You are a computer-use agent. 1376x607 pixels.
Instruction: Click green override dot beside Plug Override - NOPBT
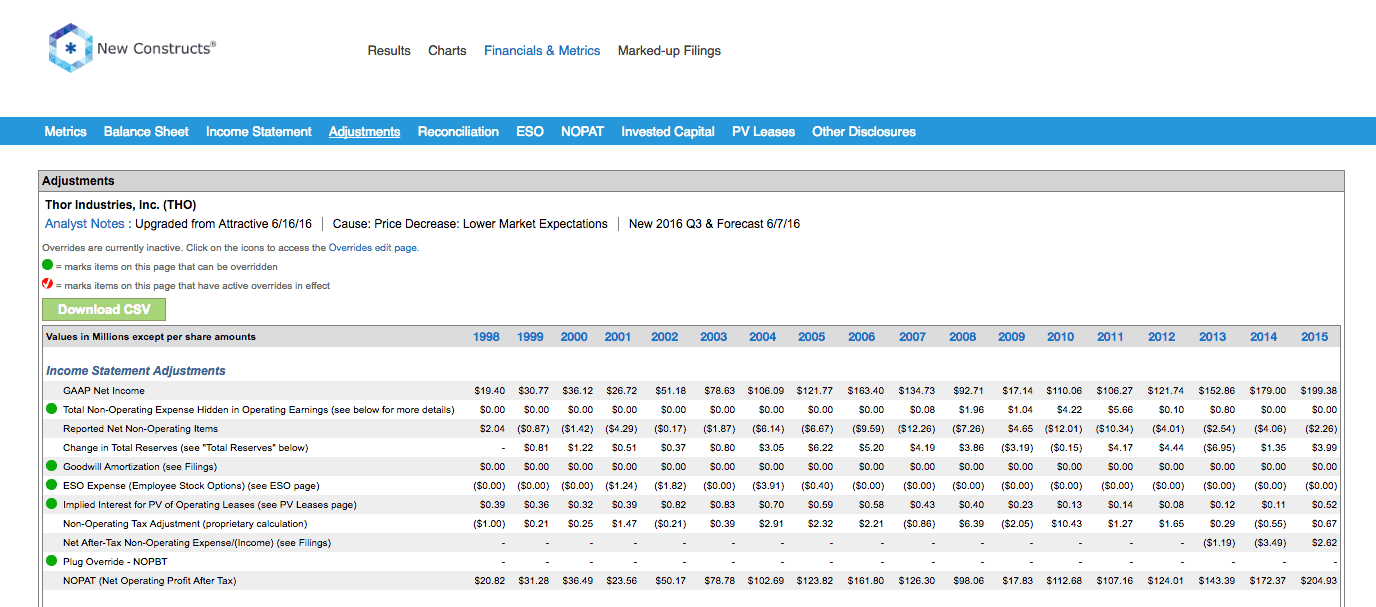(x=50, y=561)
